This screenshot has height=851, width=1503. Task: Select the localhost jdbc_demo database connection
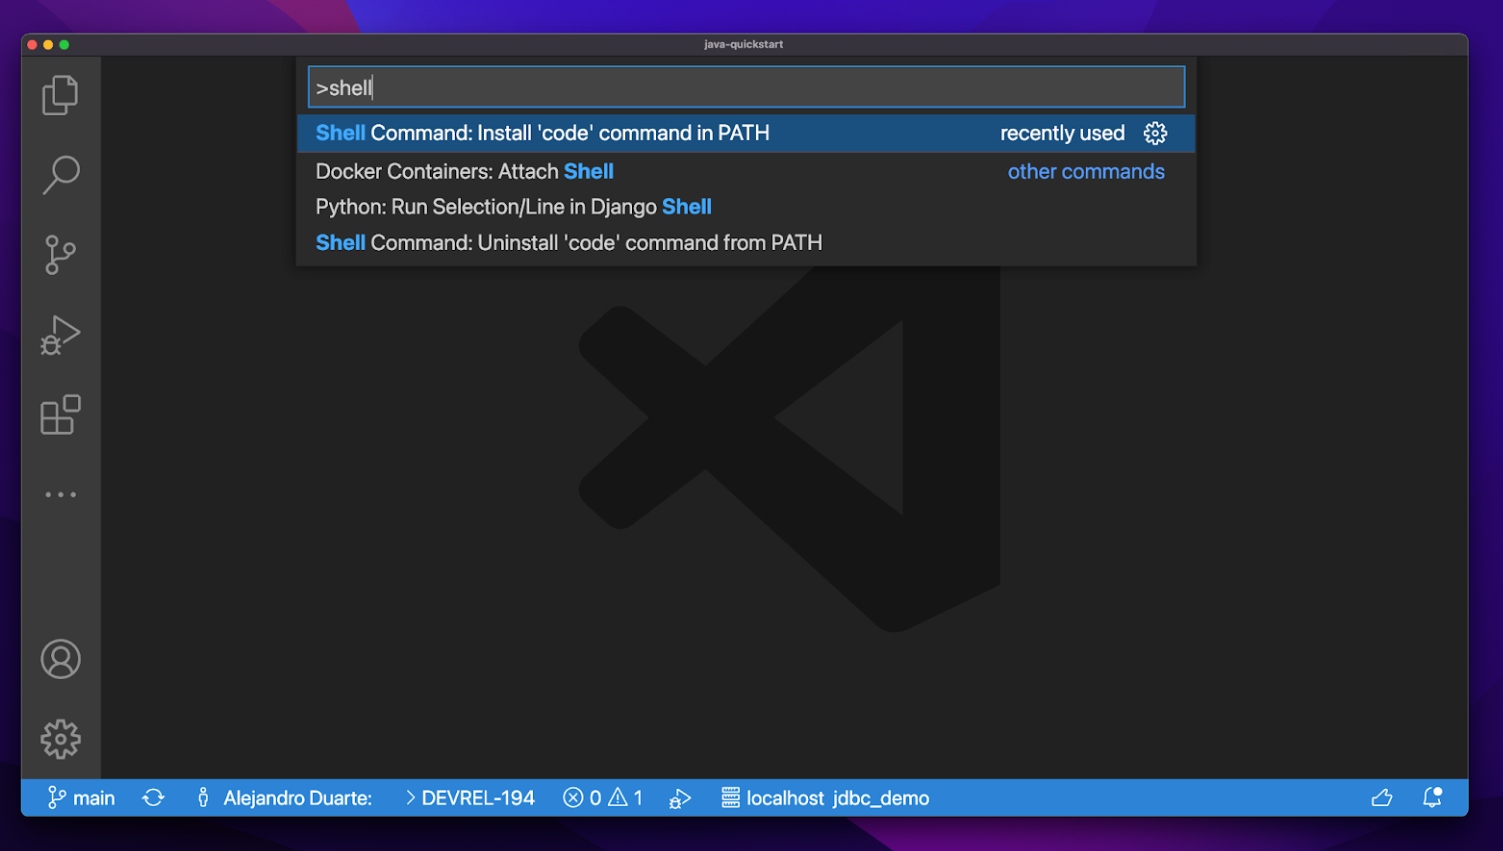(825, 798)
